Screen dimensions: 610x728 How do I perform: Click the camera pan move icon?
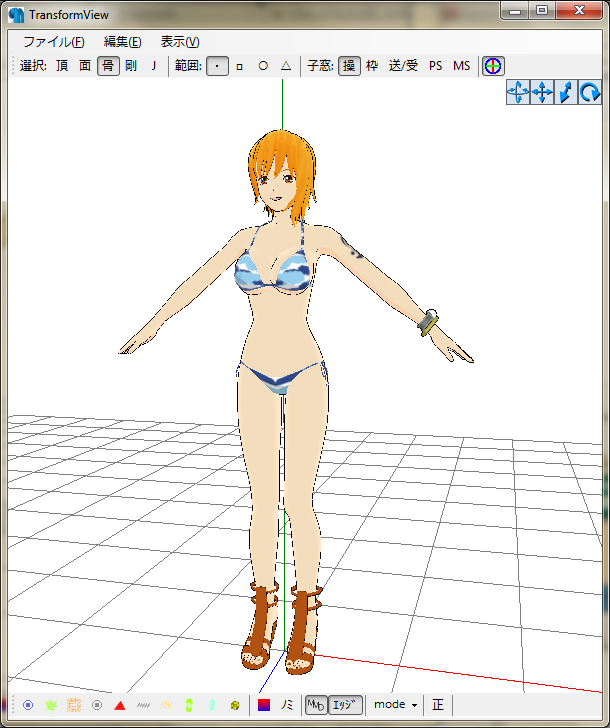point(542,92)
